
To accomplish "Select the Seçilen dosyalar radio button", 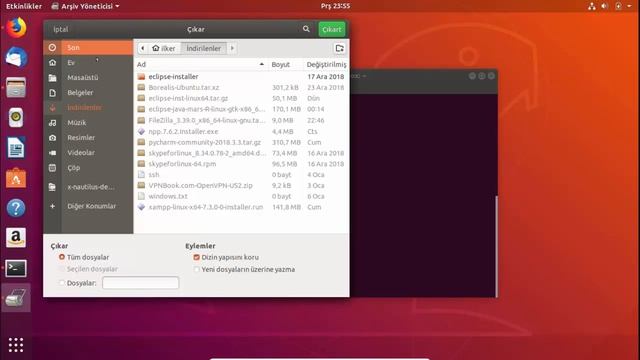I will point(62,269).
